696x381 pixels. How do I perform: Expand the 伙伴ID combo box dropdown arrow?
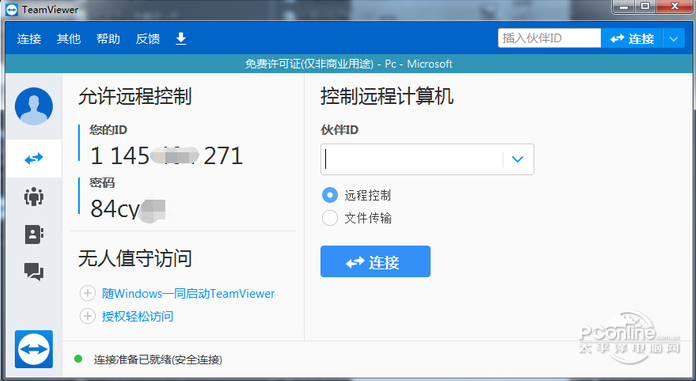pos(518,159)
